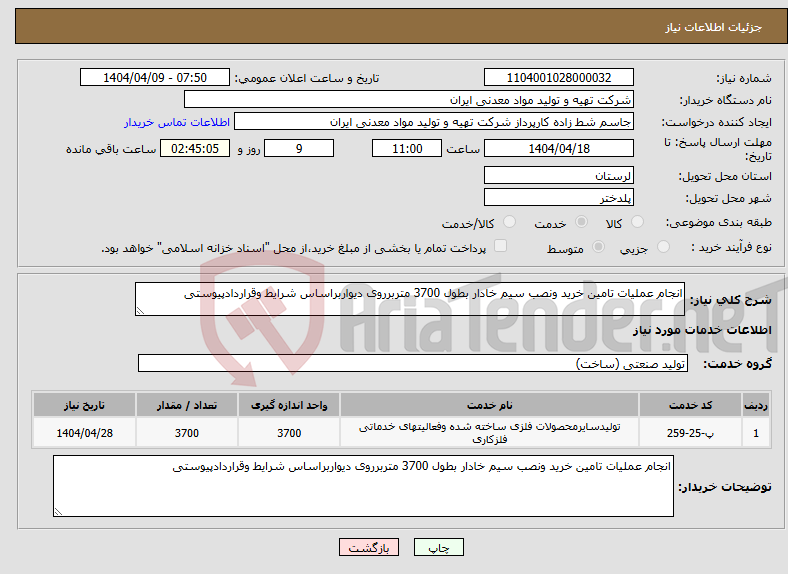Click the تعداد / مقدار column header
Image resolution: width=788 pixels, height=574 pixels.
[186, 405]
